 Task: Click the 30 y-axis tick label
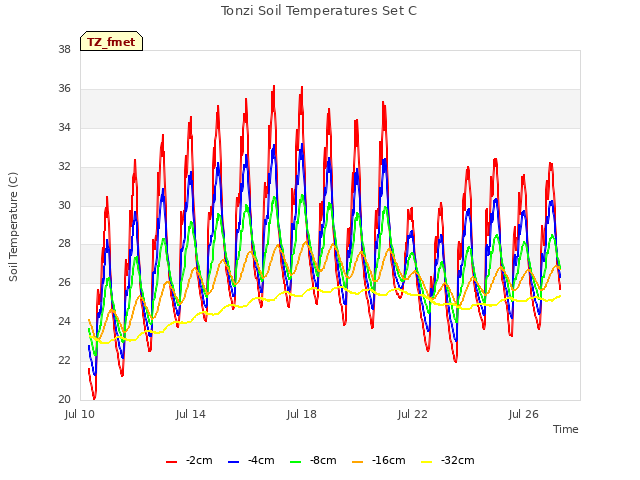pyautogui.click(x=64, y=205)
